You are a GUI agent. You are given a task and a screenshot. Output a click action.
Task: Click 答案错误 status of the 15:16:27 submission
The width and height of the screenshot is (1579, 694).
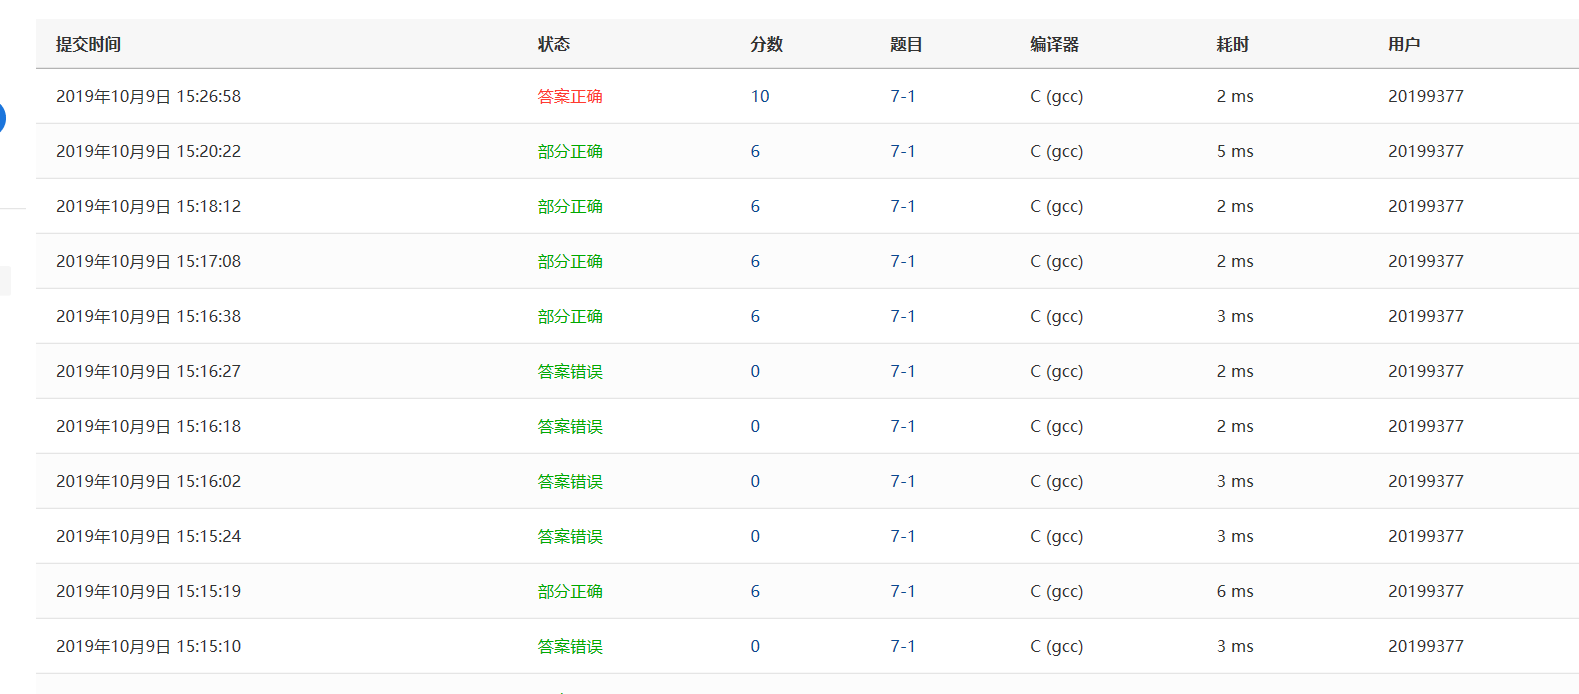point(570,371)
